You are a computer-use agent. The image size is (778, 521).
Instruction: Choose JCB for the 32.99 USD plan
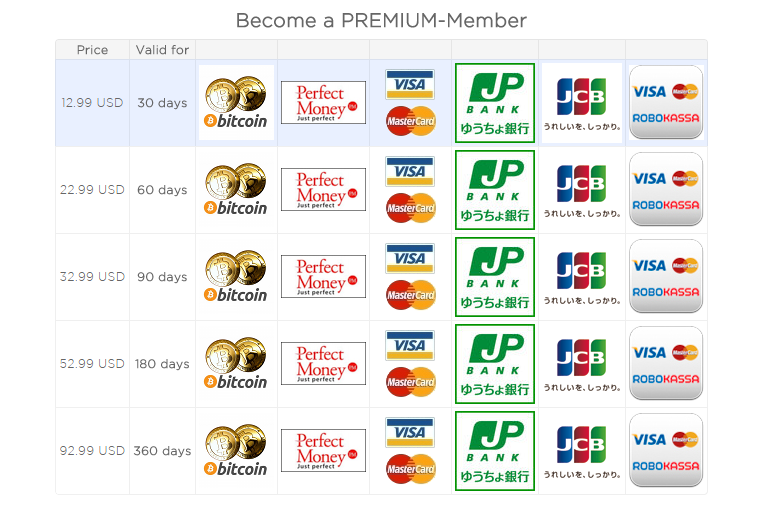pyautogui.click(x=582, y=277)
